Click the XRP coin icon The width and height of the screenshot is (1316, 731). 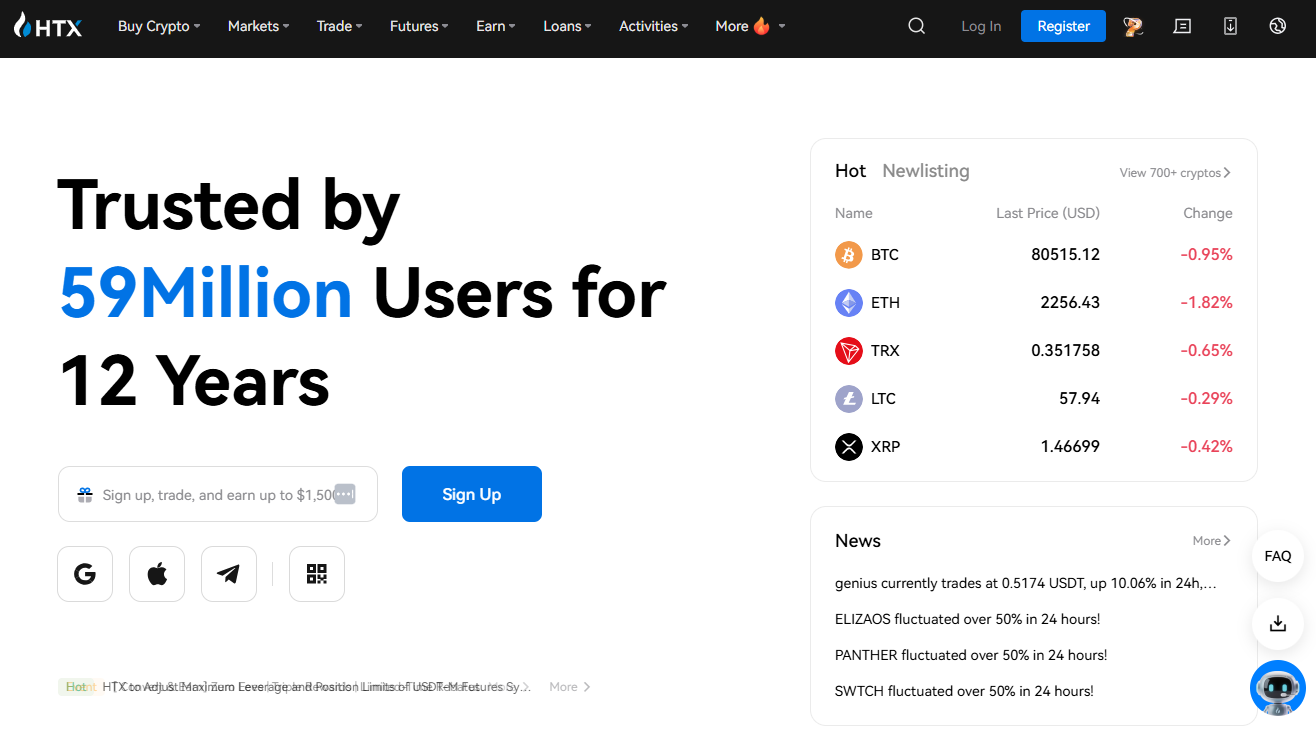[848, 447]
